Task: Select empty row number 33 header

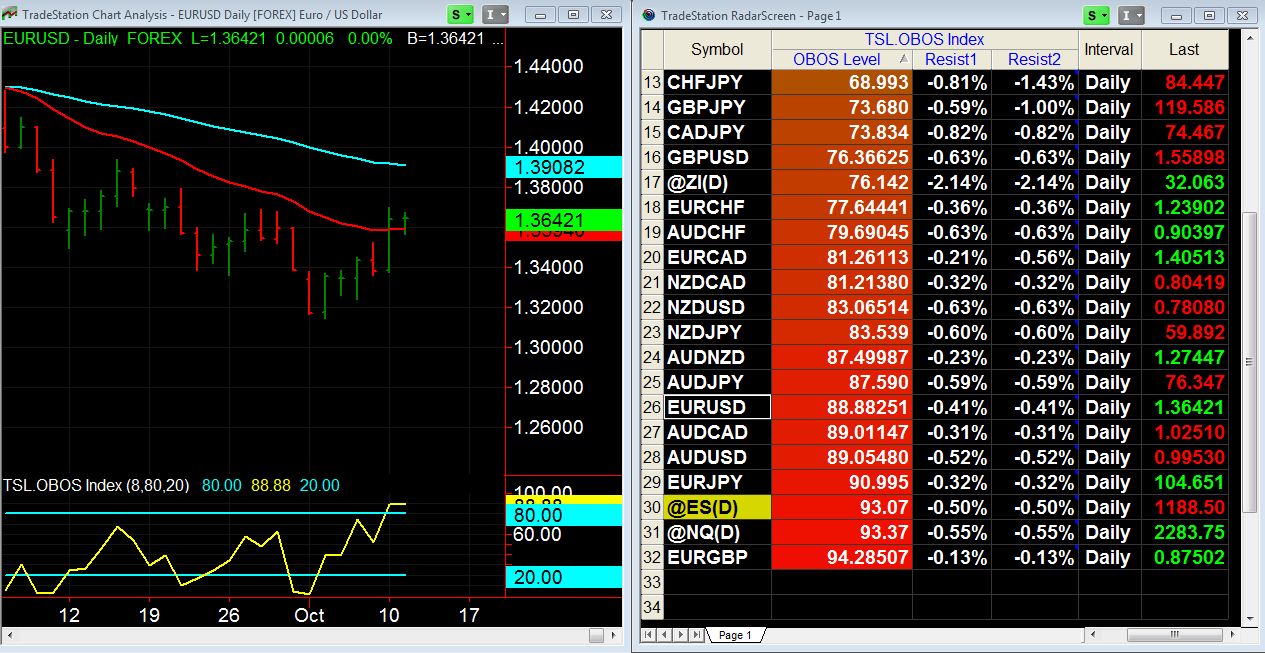Action: point(652,582)
